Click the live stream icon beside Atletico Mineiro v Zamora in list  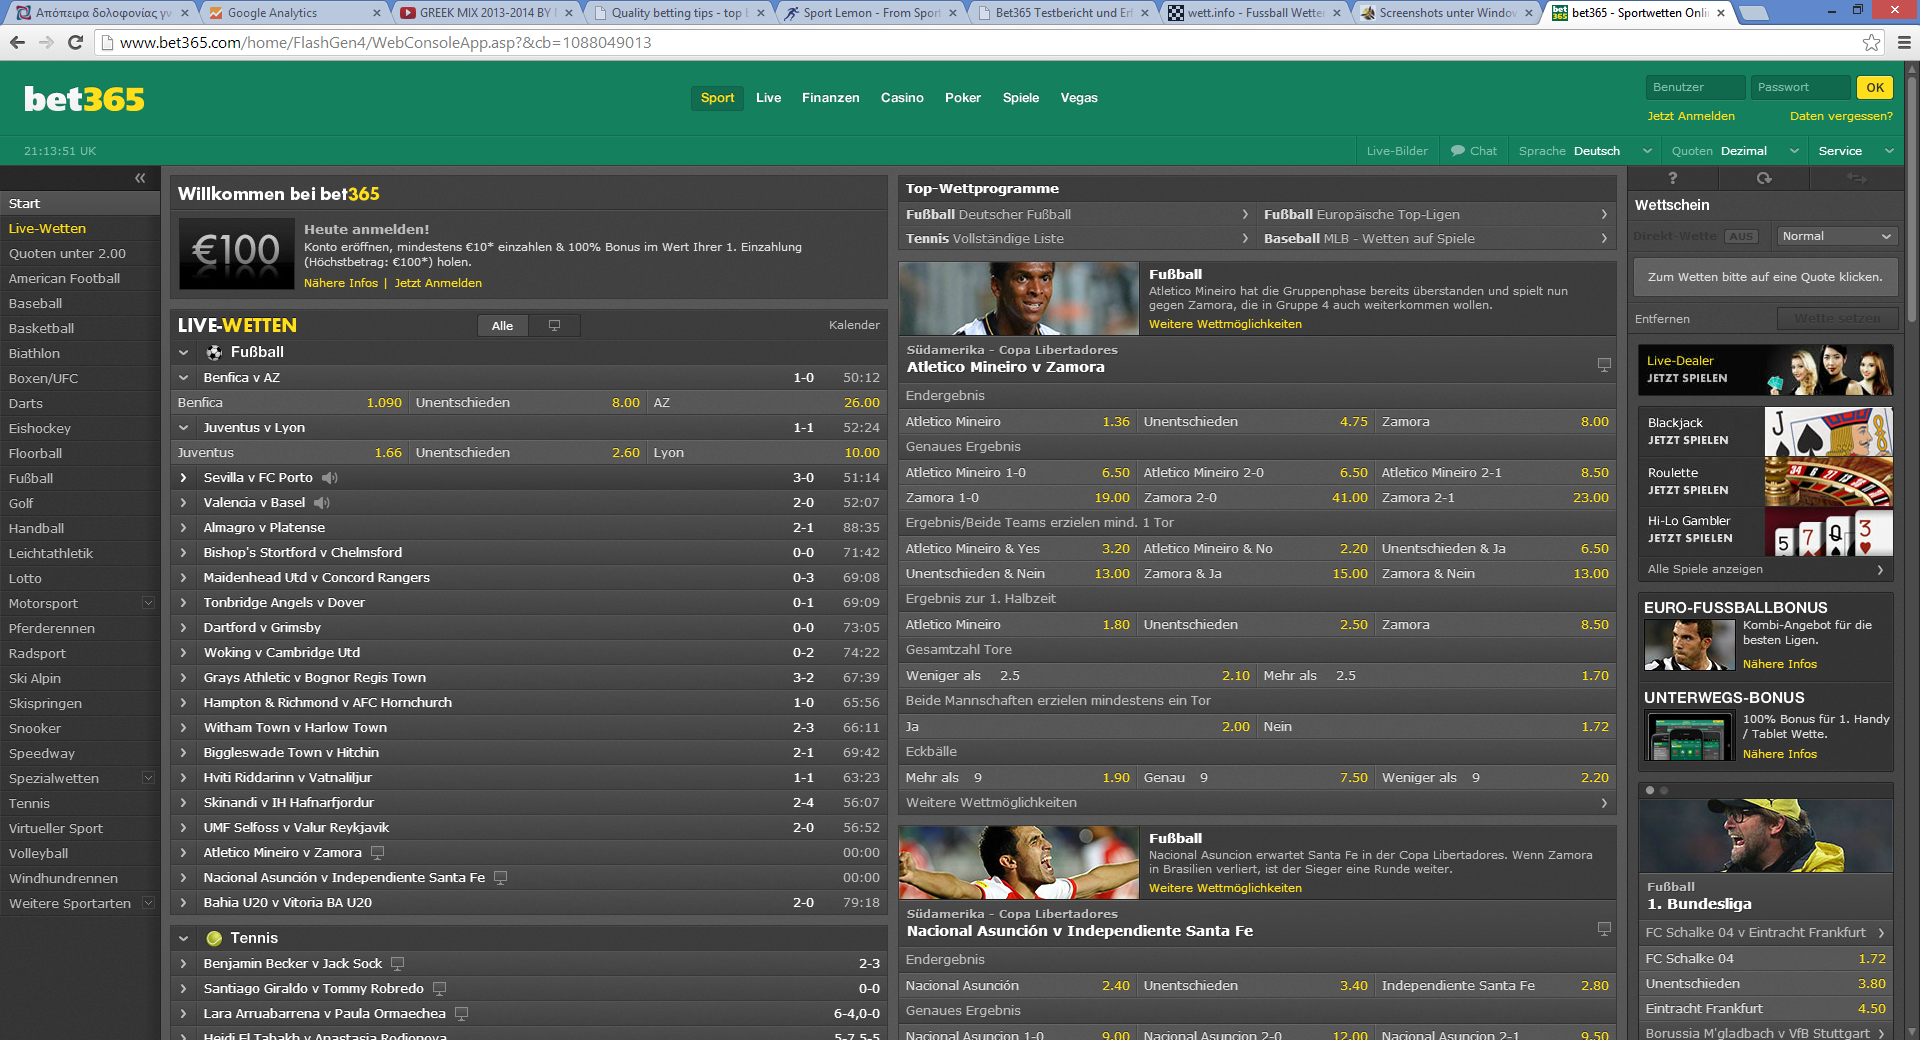point(377,853)
